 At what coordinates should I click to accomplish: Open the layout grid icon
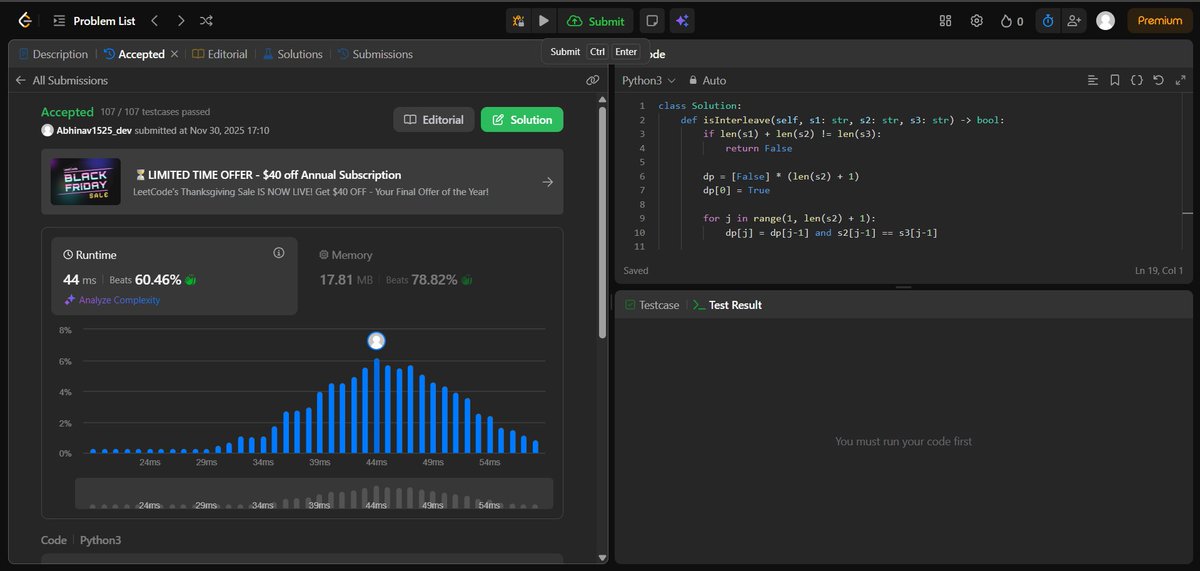pos(946,20)
